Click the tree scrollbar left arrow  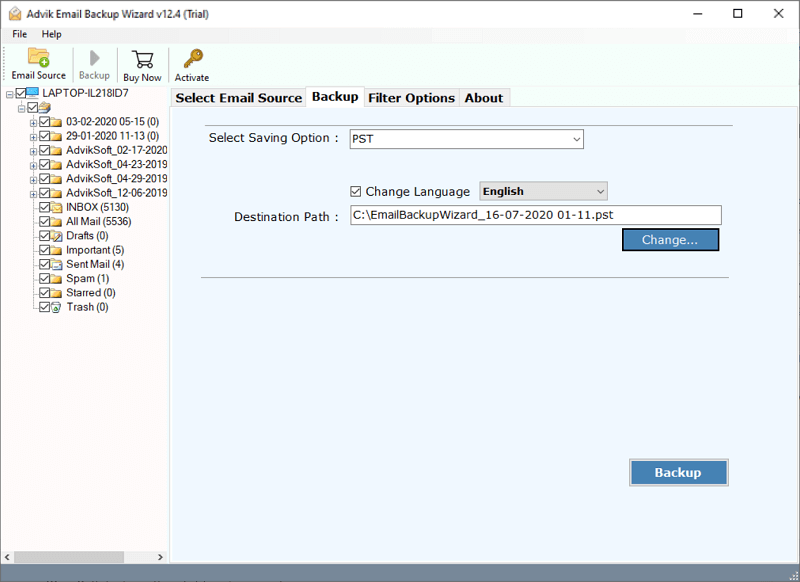coord(7,557)
